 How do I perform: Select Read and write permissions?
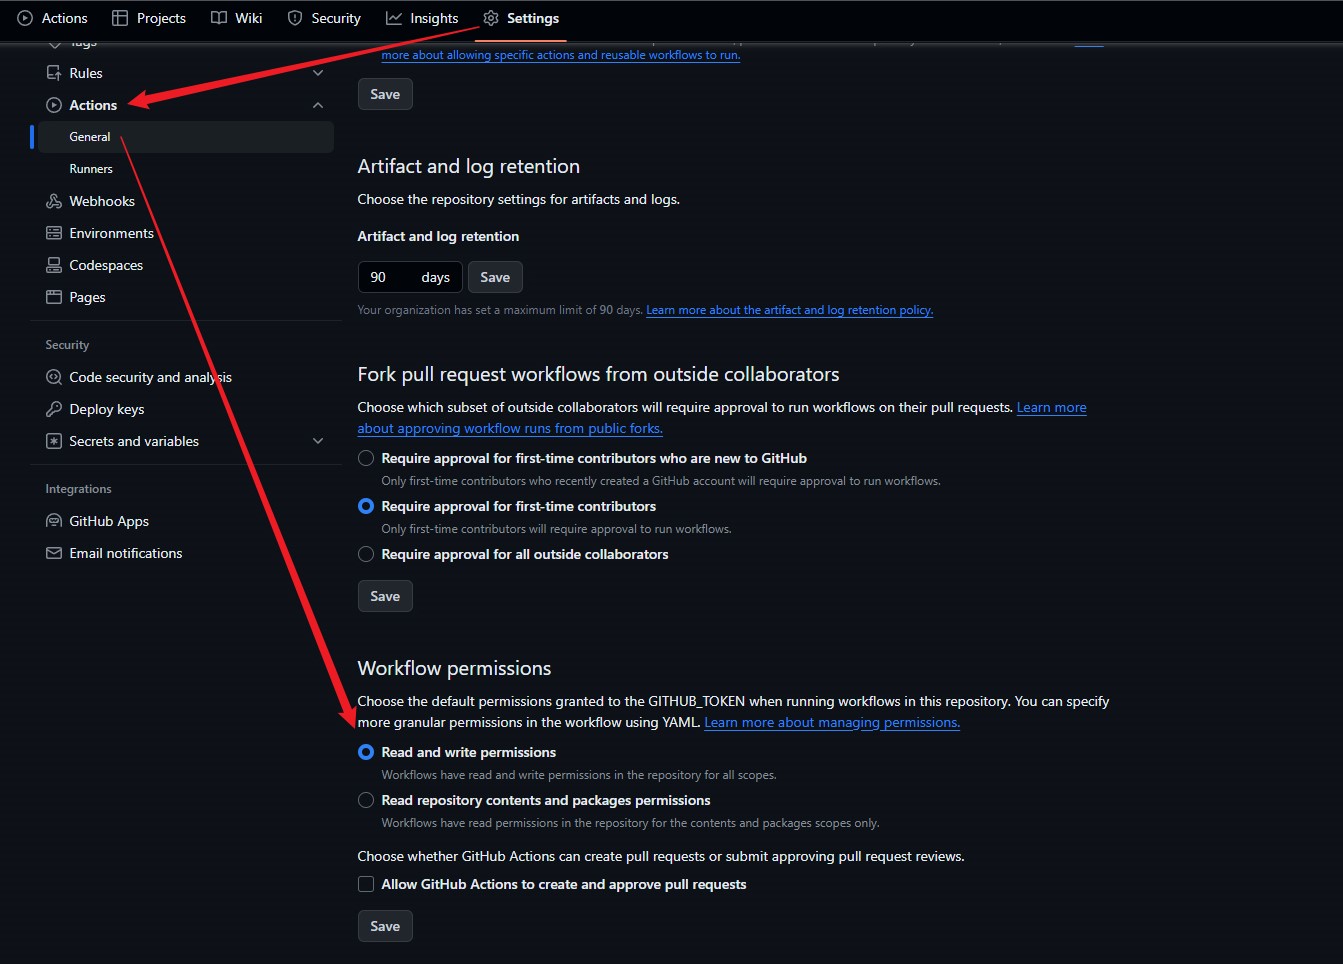366,752
